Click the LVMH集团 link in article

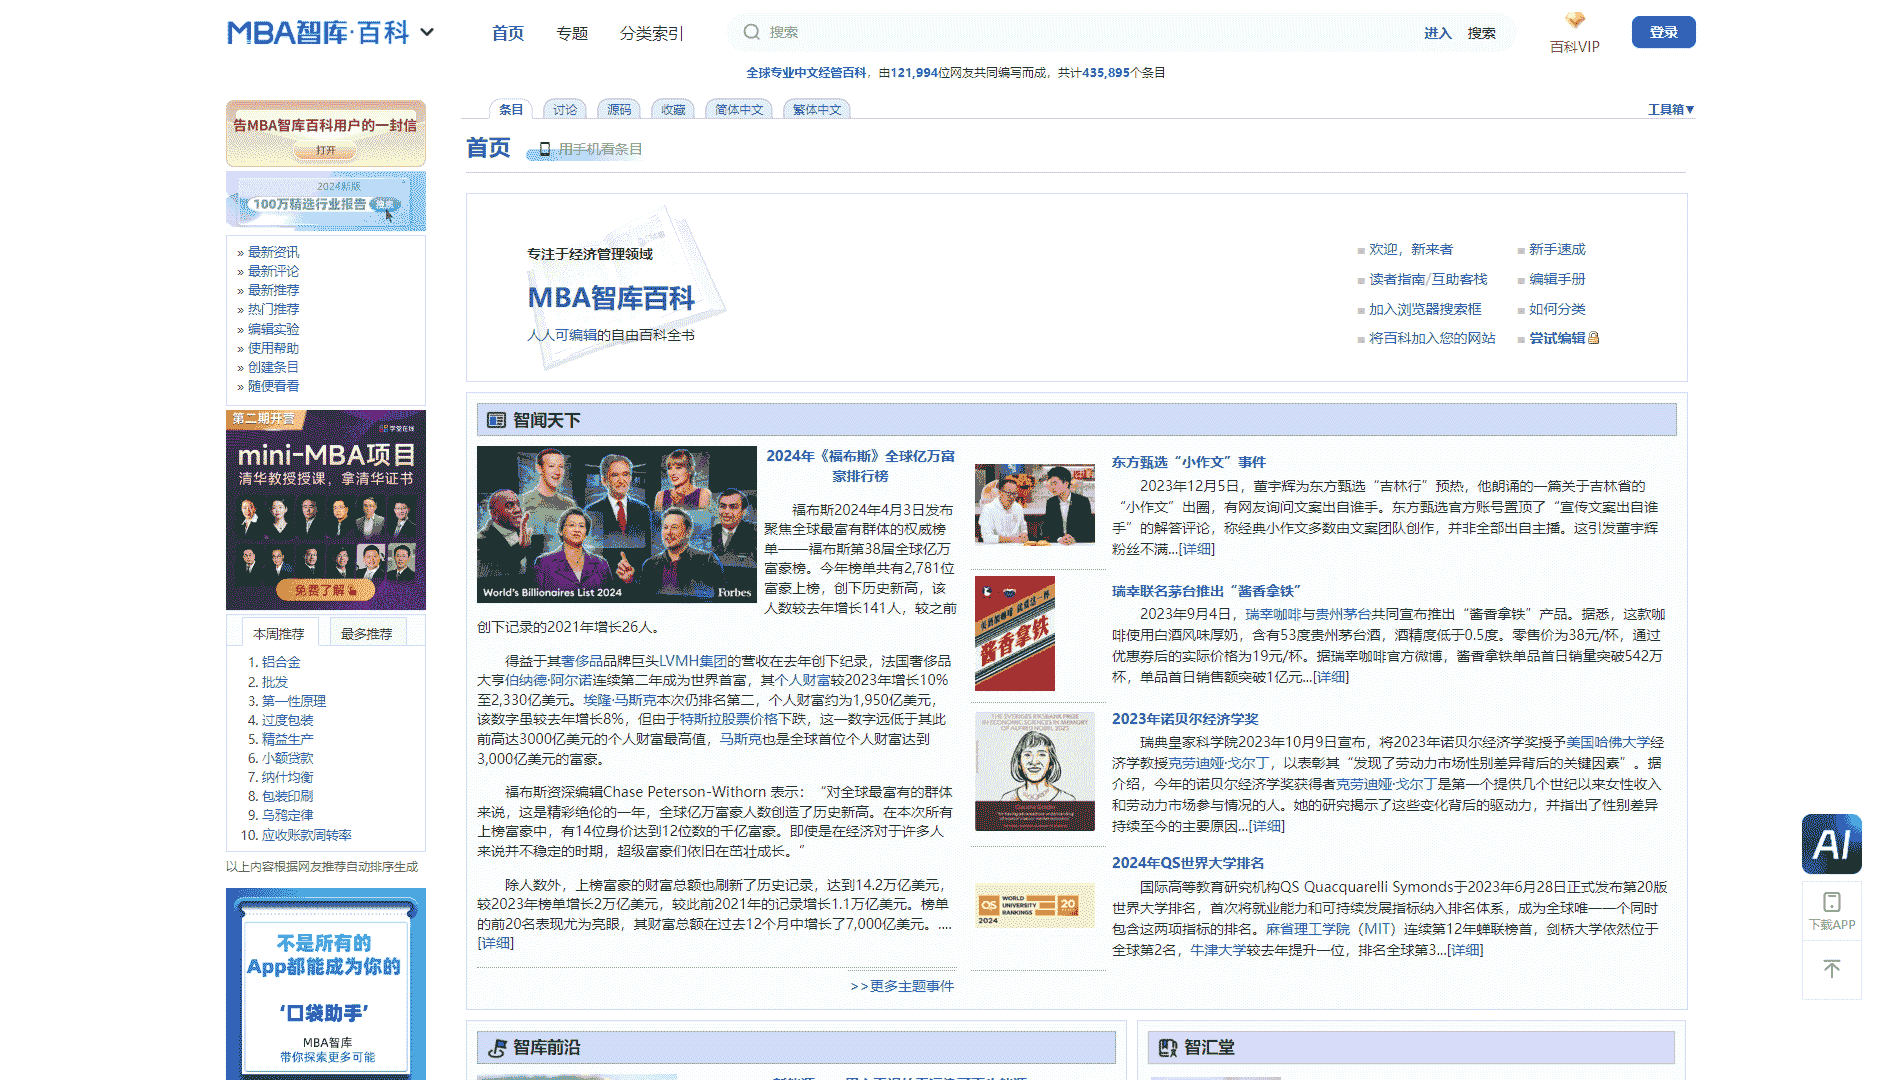coord(692,661)
